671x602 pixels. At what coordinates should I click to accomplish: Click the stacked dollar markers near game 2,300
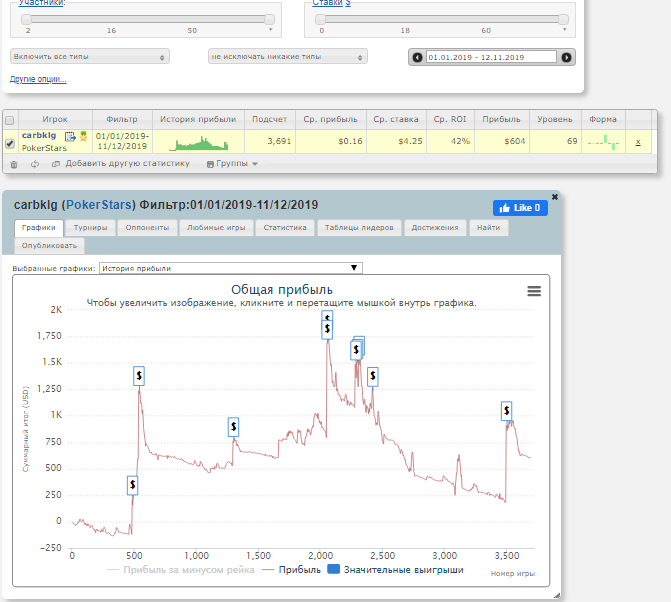pos(356,350)
